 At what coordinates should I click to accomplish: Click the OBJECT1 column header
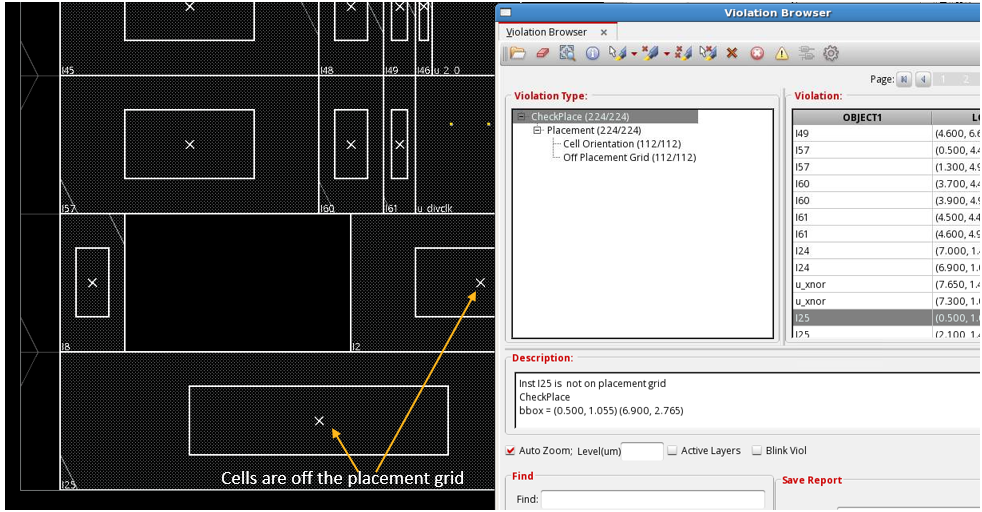[862, 117]
